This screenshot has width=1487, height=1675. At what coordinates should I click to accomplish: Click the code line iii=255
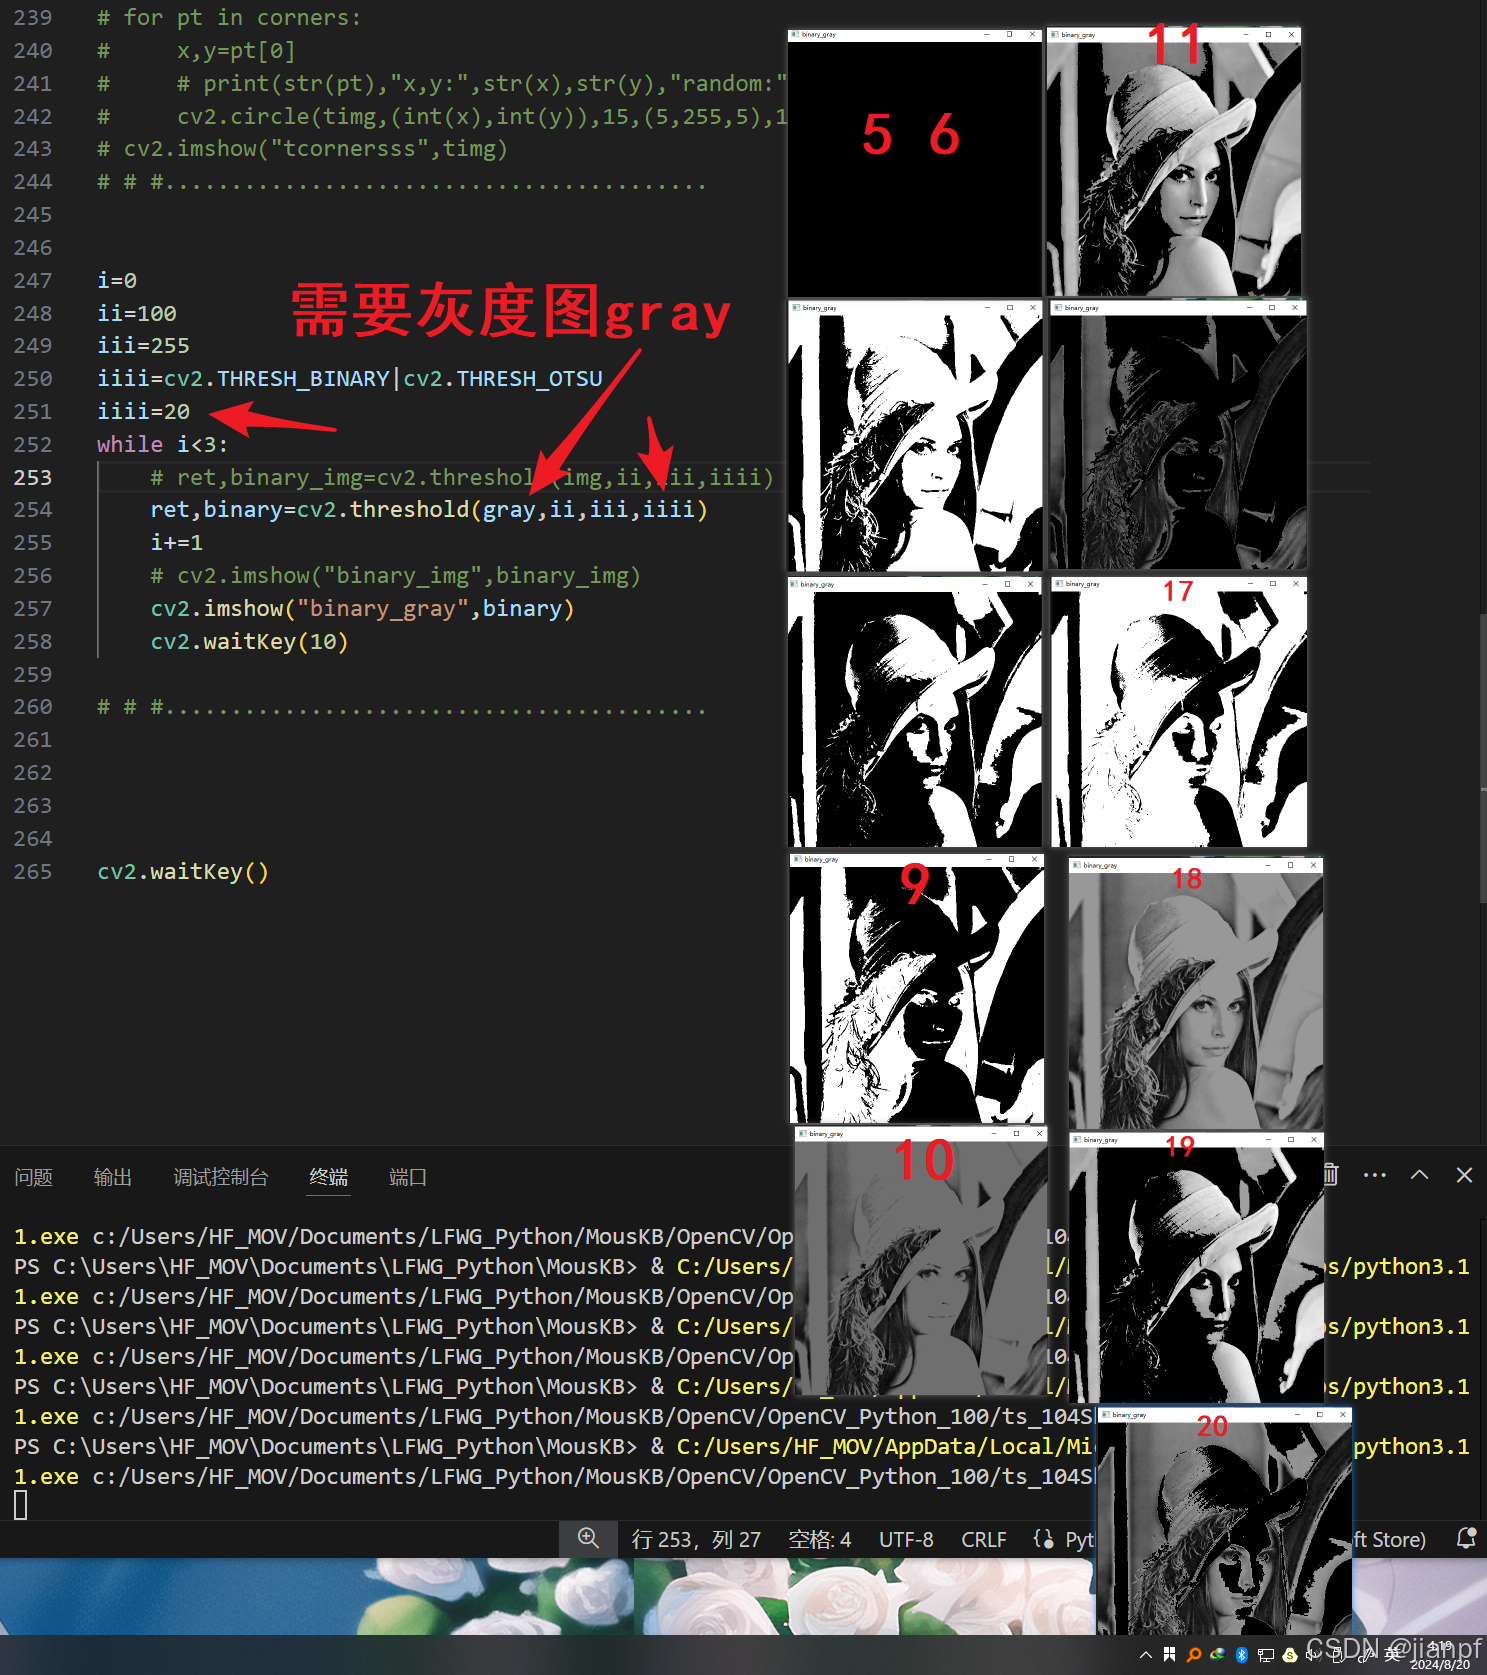coord(143,346)
